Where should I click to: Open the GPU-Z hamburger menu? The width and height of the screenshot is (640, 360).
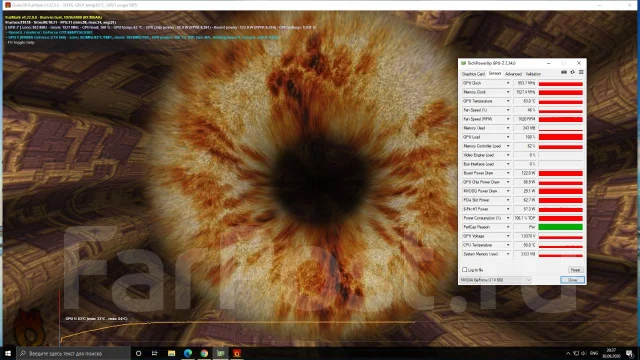pyautogui.click(x=581, y=72)
